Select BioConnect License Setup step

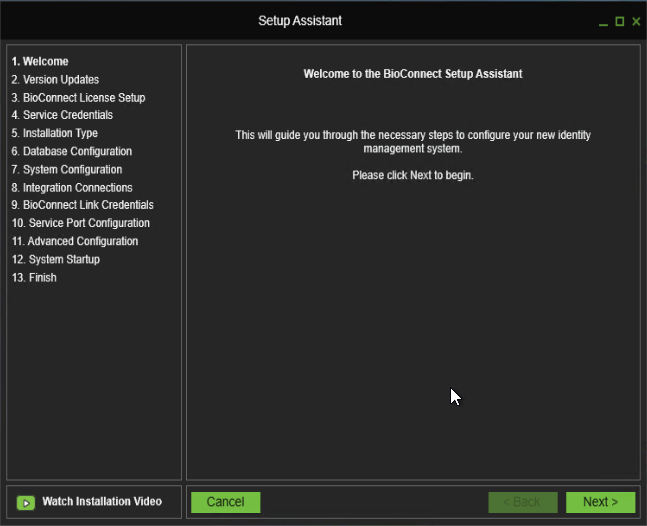78,97
